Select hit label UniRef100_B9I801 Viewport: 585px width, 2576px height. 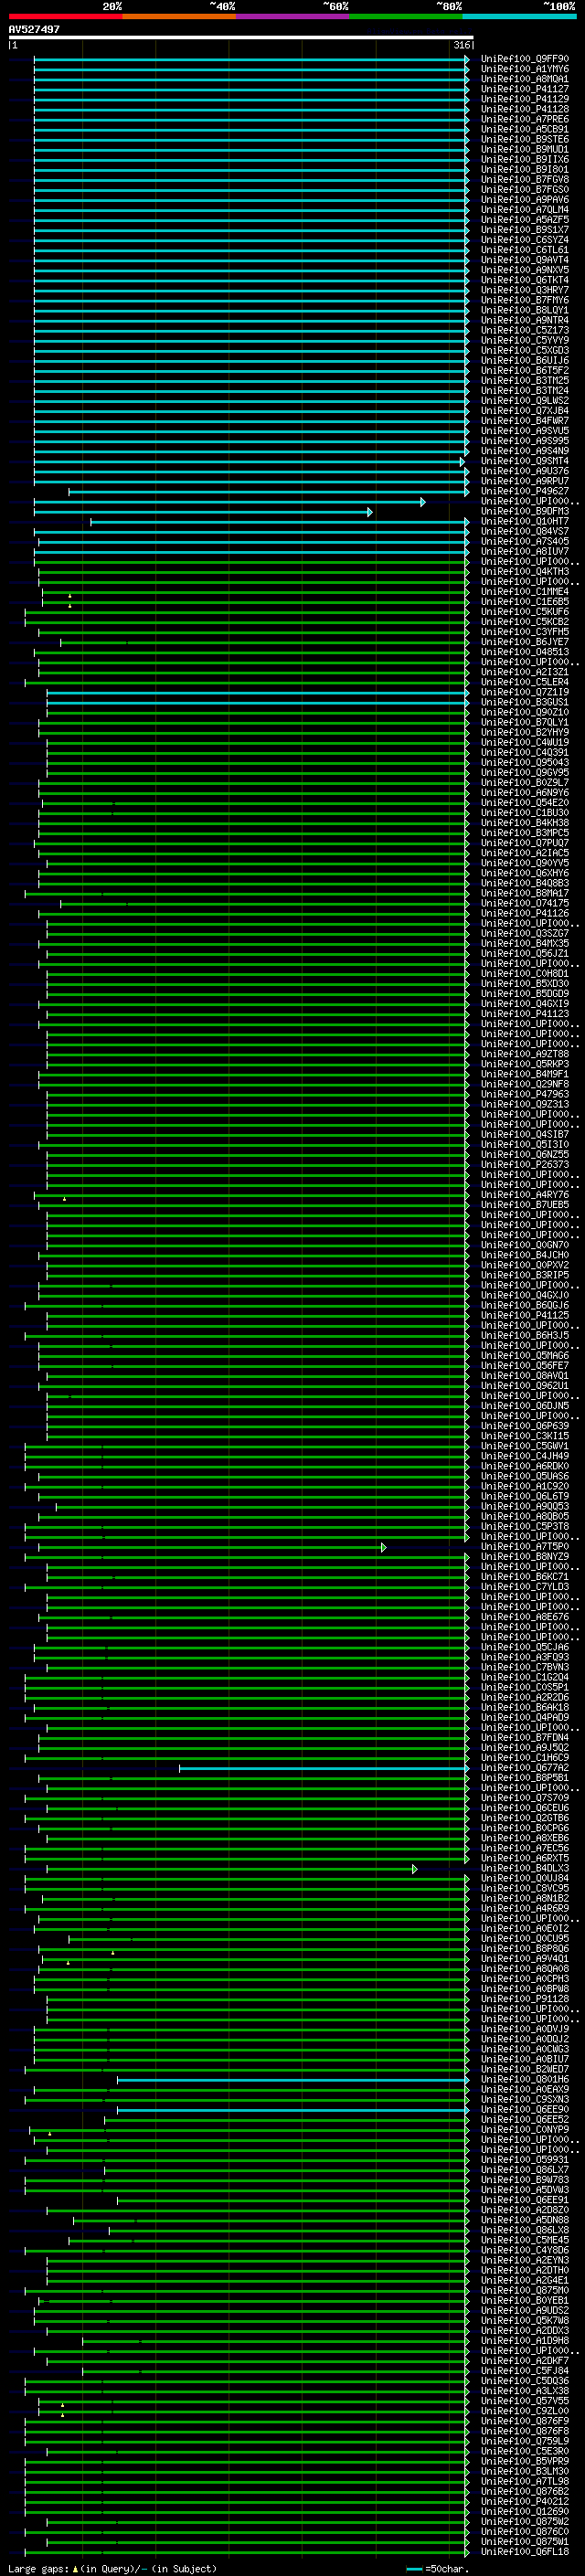tap(524, 170)
